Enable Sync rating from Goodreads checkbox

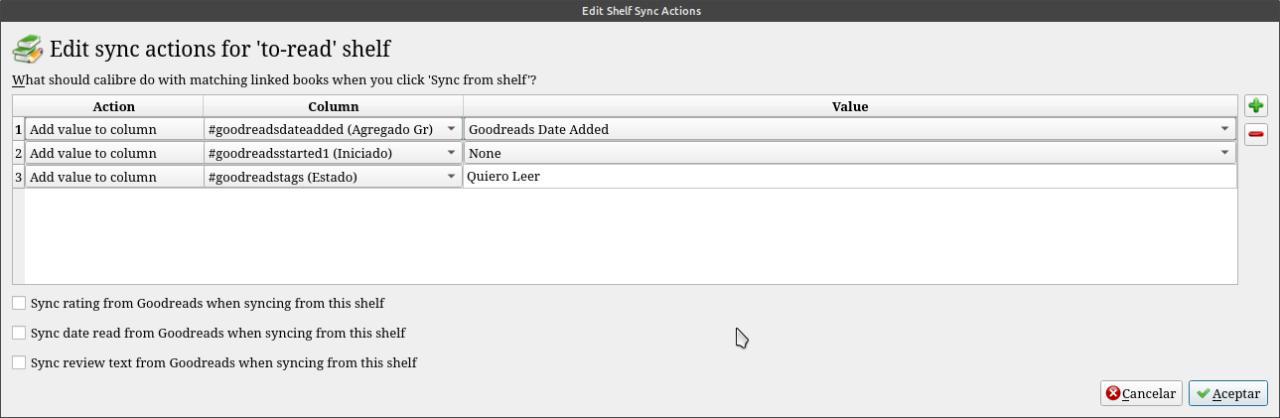(19, 303)
